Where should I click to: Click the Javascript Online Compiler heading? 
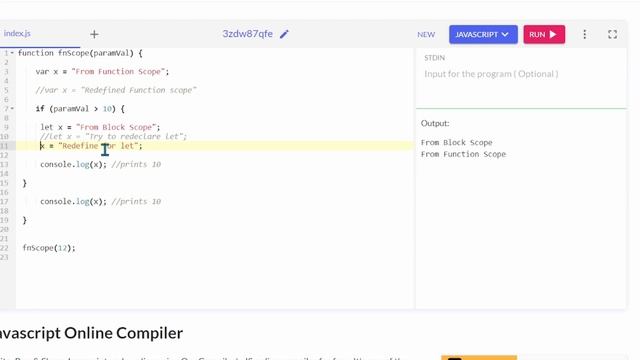91,333
